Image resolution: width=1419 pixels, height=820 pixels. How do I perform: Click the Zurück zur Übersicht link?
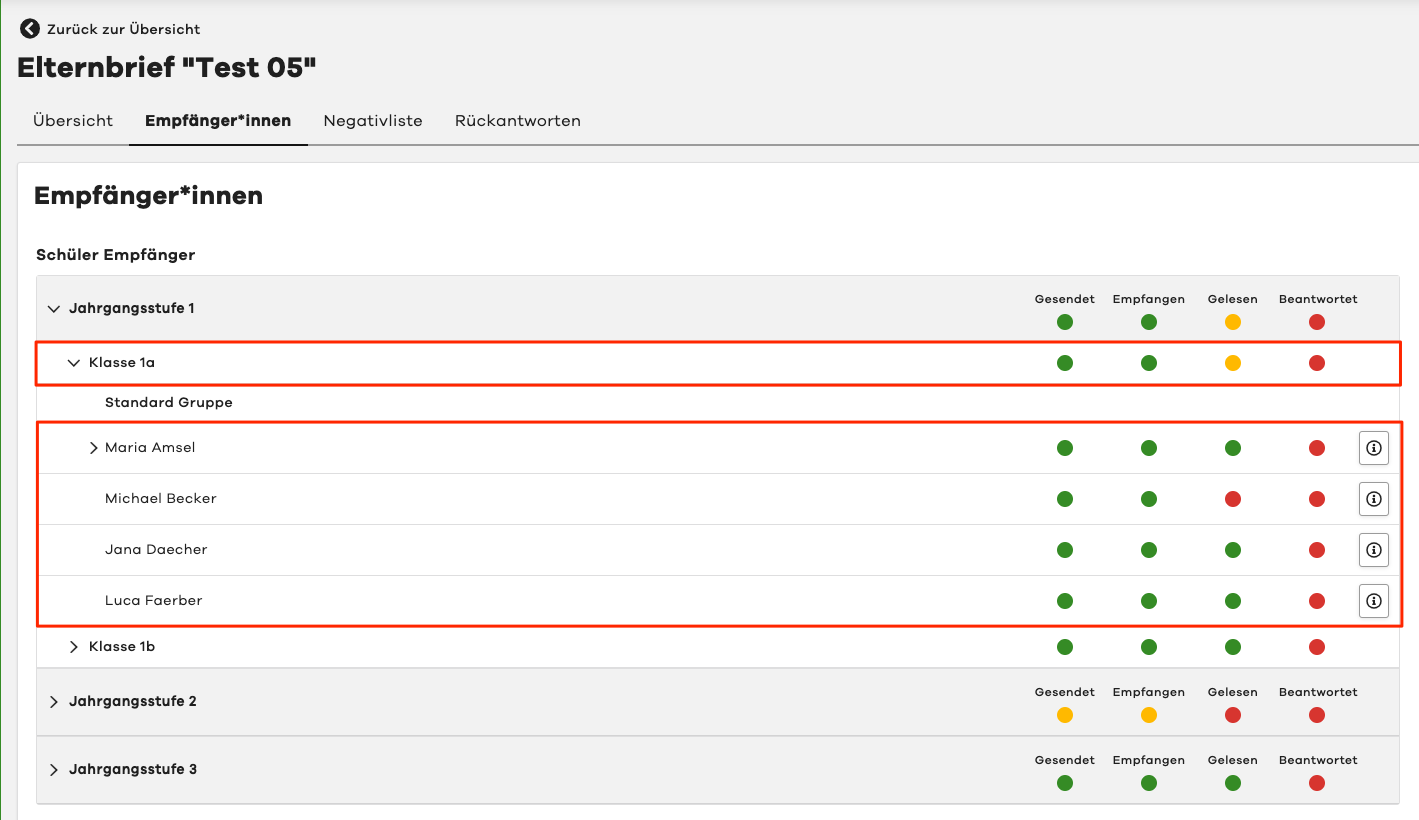pos(123,29)
